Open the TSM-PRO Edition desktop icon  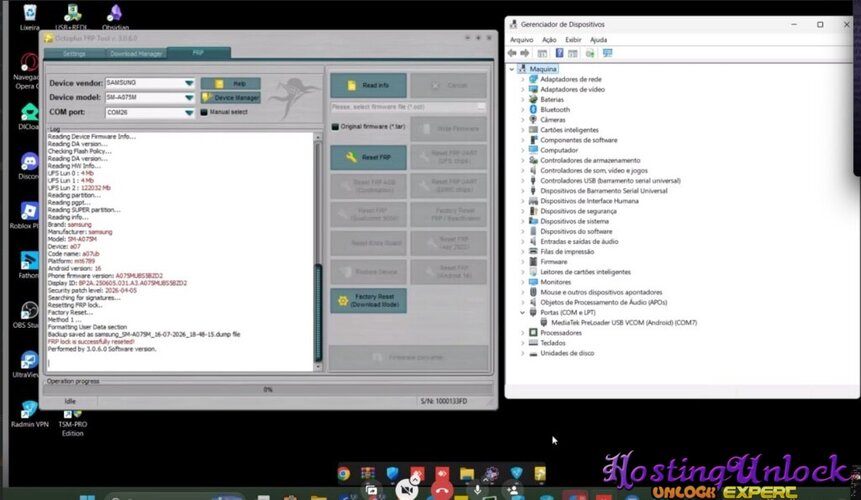tap(72, 422)
